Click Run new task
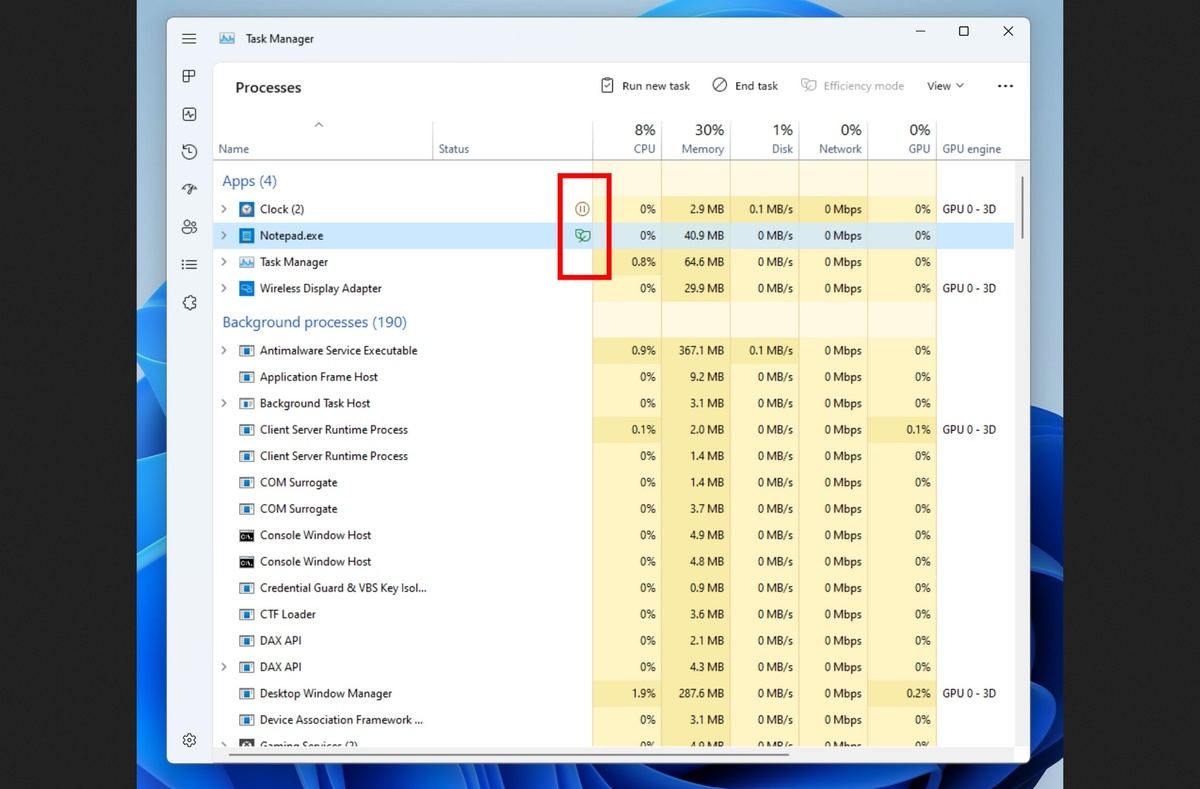Viewport: 1200px width, 789px height. tap(645, 86)
